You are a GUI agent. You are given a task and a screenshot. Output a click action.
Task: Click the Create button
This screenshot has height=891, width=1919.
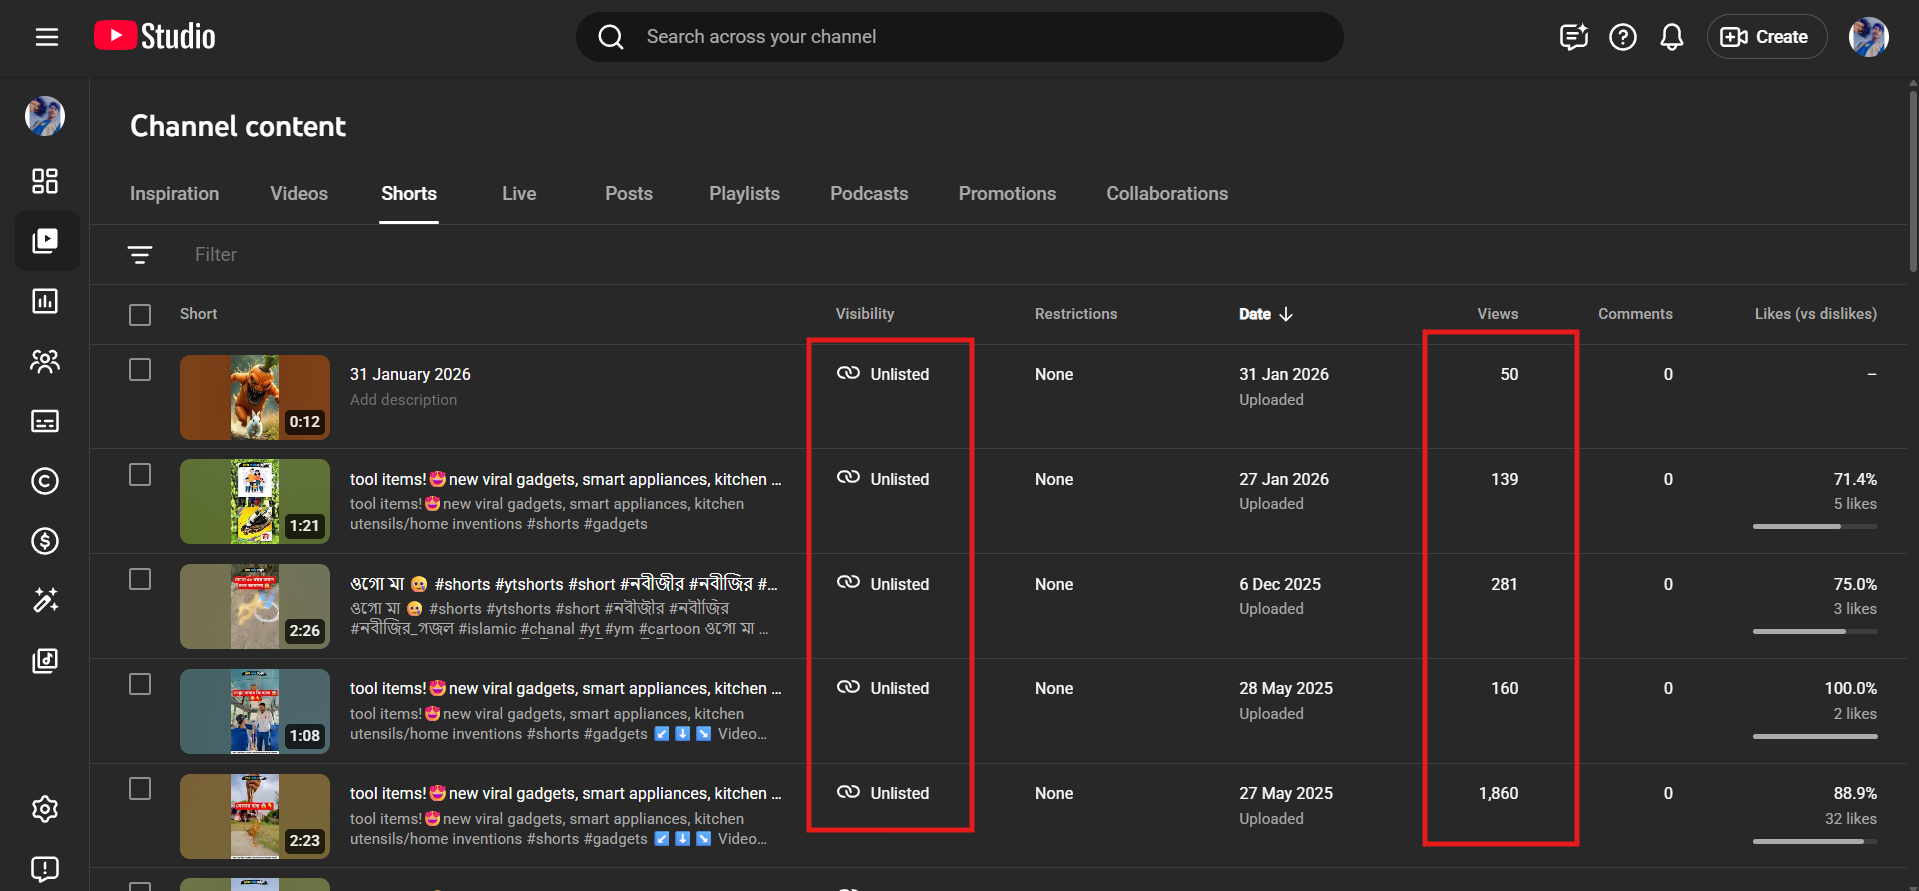[x=1766, y=37]
